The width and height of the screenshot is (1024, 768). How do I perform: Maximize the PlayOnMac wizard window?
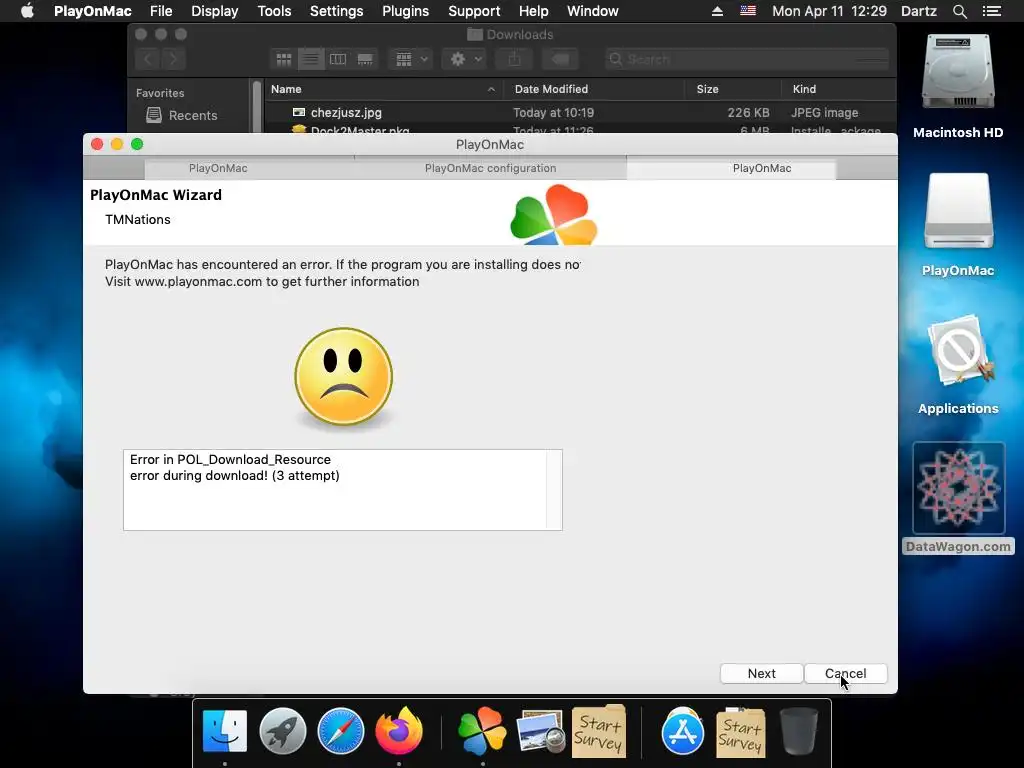click(137, 144)
